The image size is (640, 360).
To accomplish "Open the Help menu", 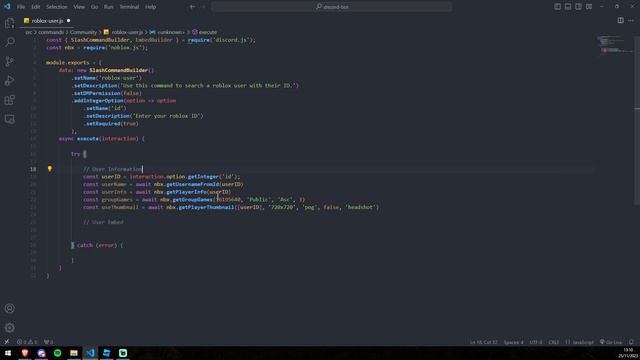I will coord(150,7).
